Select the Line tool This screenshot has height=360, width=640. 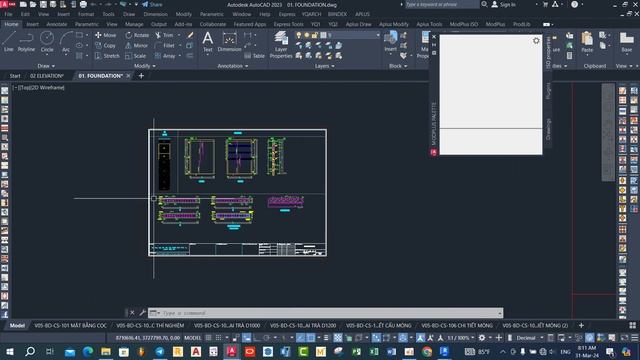9,43
